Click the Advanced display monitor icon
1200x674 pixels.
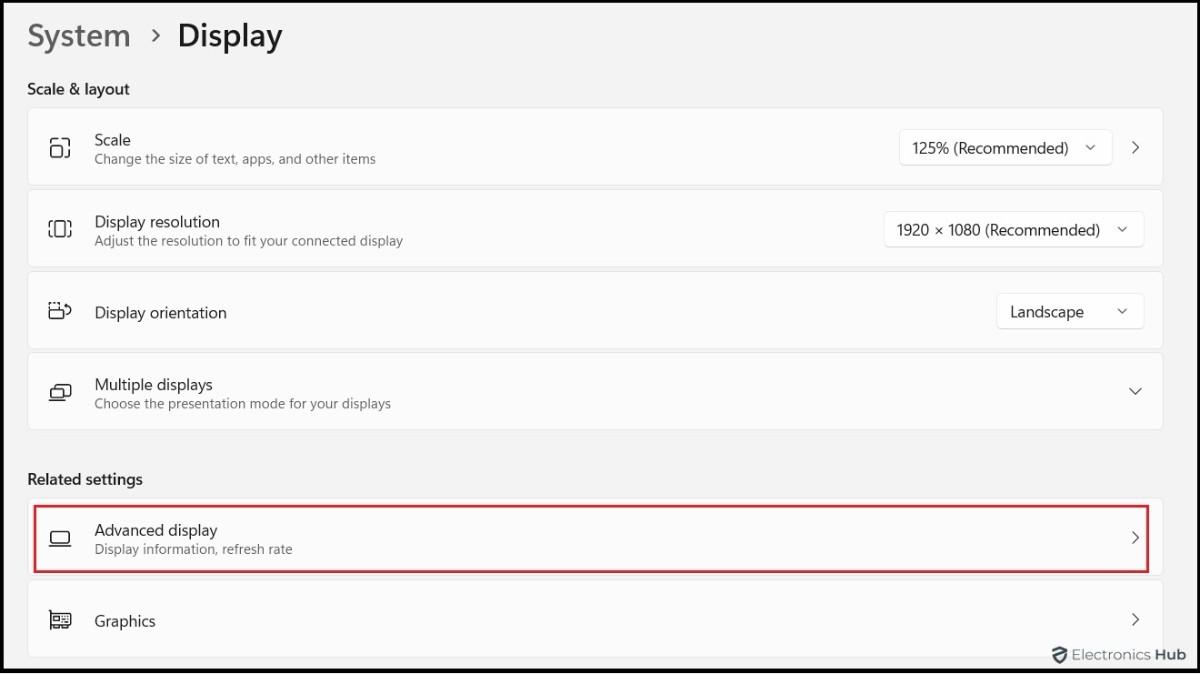(x=60, y=538)
